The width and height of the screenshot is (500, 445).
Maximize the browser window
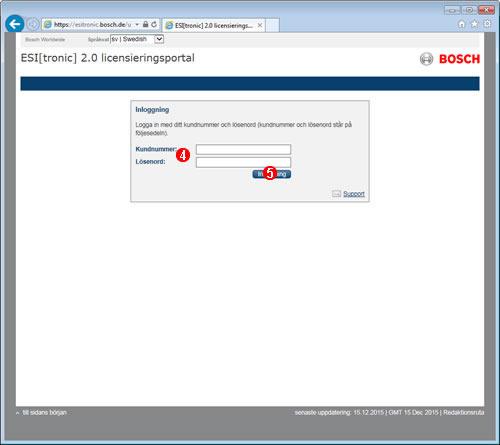pos(469,10)
